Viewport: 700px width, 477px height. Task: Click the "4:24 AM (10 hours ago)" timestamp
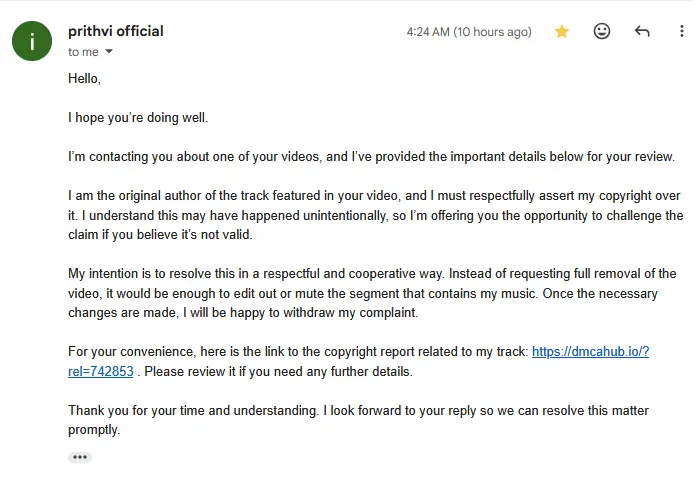pos(468,32)
